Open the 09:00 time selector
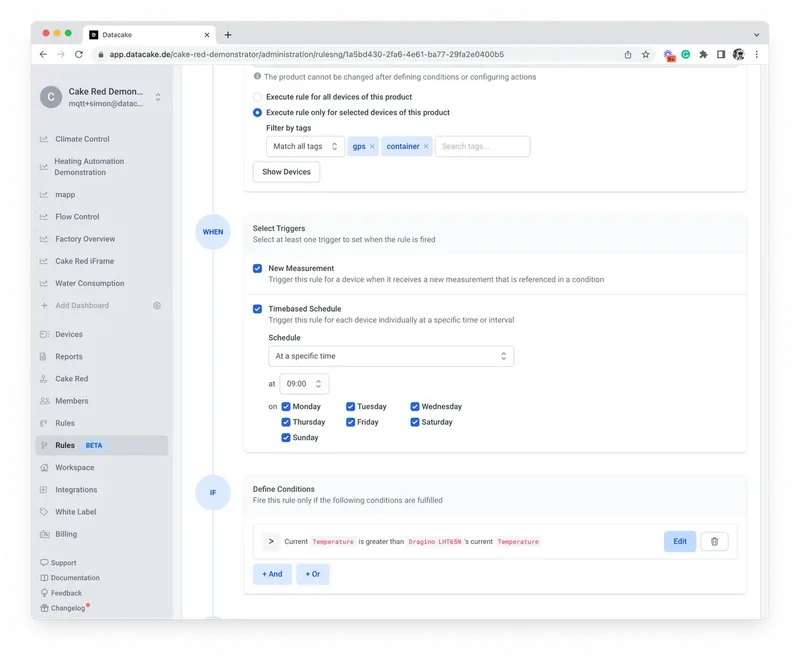This screenshot has width=800, height=660. tap(304, 384)
